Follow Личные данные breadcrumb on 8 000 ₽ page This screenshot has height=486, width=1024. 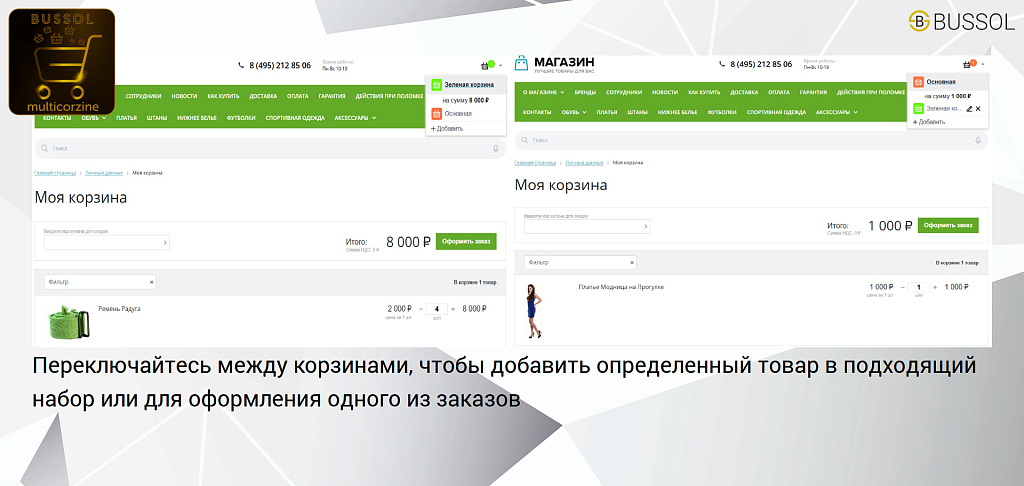[104, 173]
